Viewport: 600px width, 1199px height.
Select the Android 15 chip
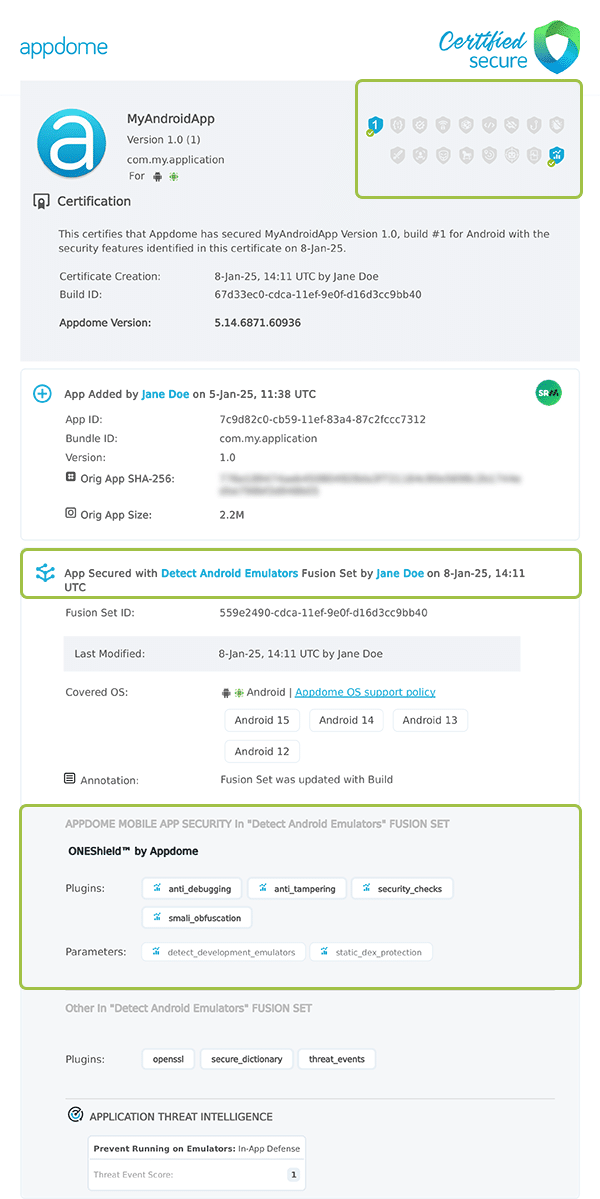coord(262,720)
